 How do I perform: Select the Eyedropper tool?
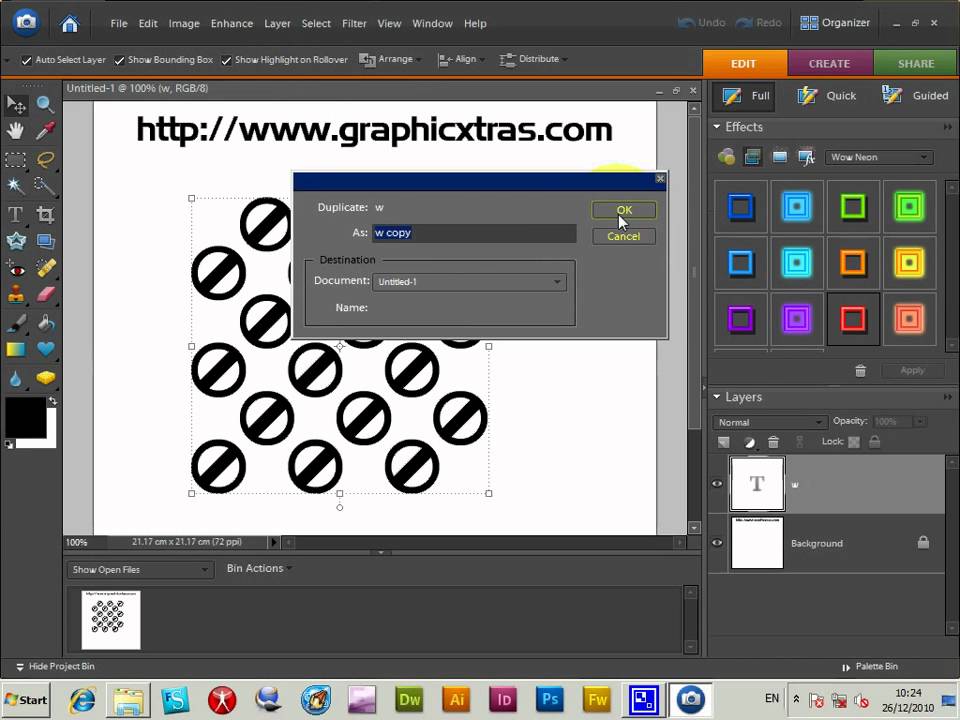coord(45,131)
